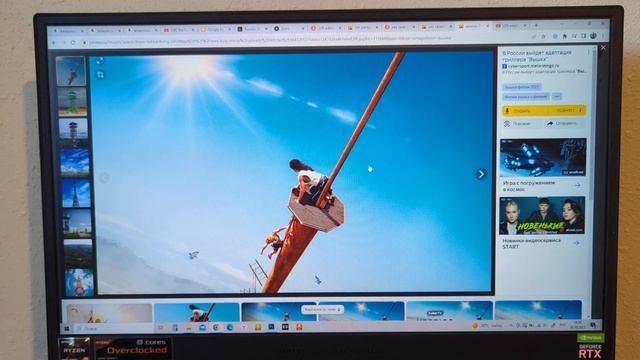Screen dimensions: 640x360
Task: Select the first blue tag chip under the description
Action: 521,87
